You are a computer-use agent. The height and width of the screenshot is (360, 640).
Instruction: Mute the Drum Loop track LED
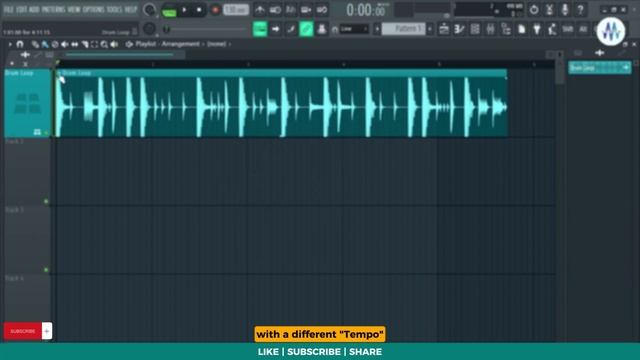click(46, 133)
